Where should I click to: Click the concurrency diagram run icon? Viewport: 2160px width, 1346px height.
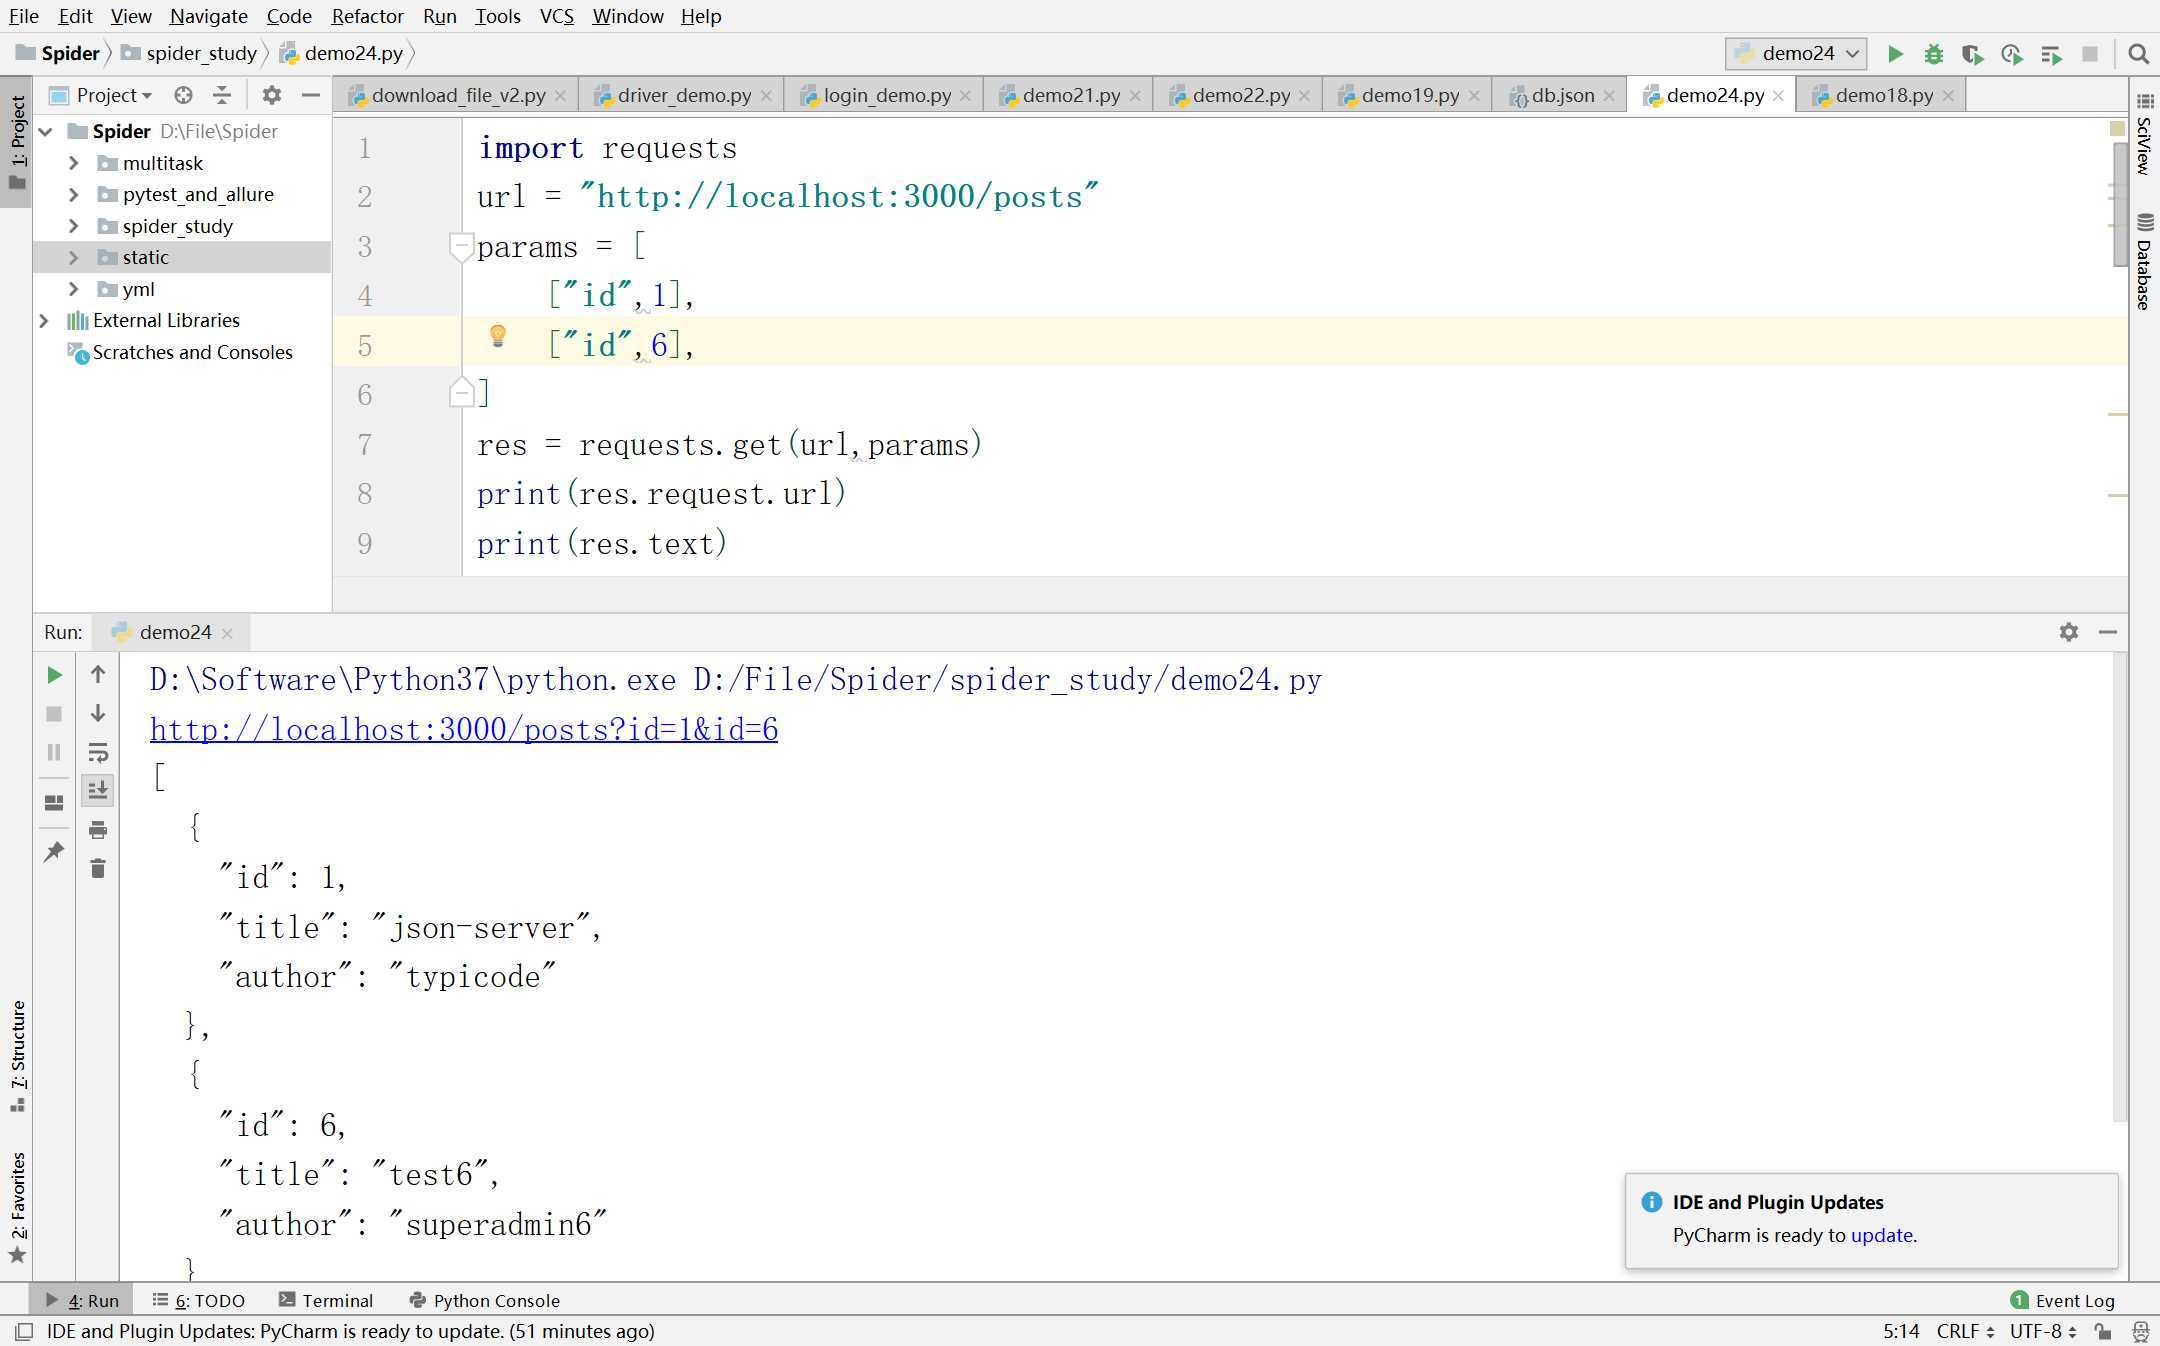point(2051,54)
